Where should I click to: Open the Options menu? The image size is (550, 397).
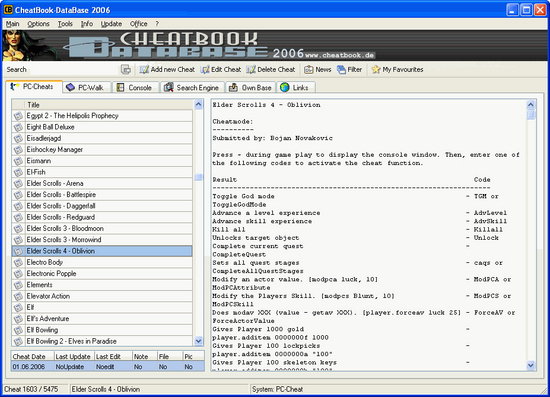click(x=38, y=24)
